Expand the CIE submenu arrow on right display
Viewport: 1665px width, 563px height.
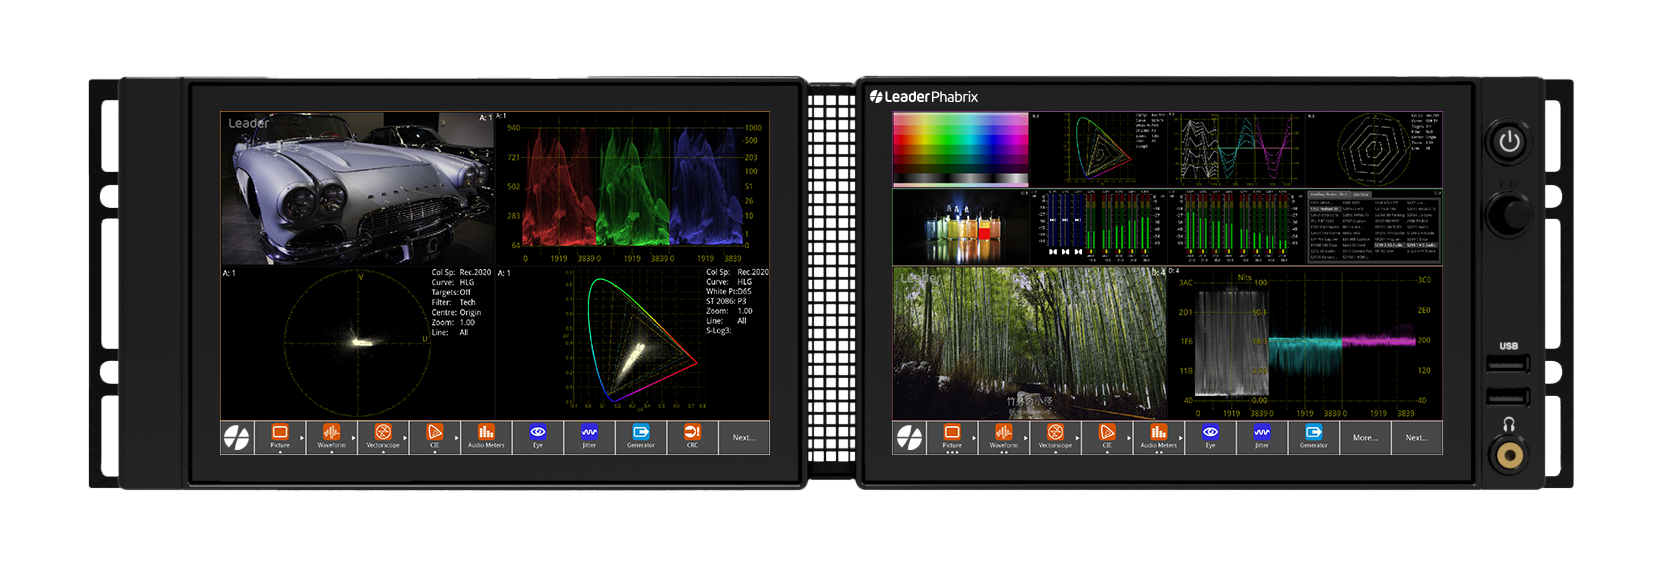(1129, 438)
